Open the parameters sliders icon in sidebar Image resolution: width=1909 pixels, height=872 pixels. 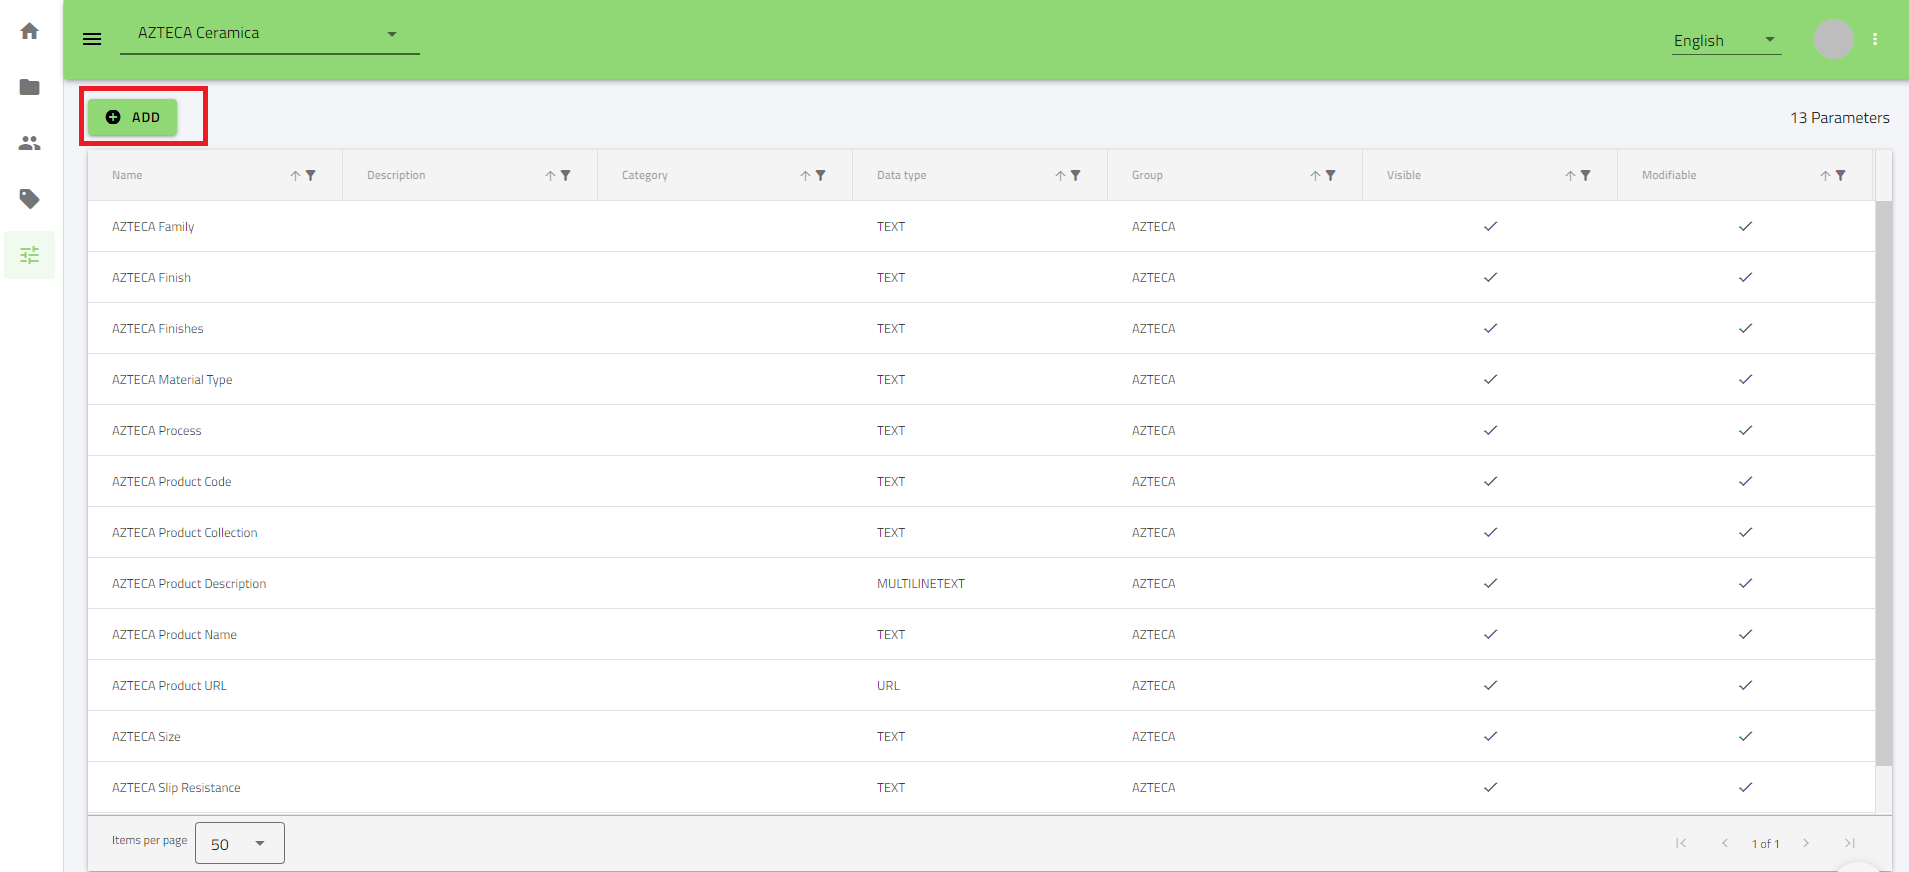click(30, 255)
